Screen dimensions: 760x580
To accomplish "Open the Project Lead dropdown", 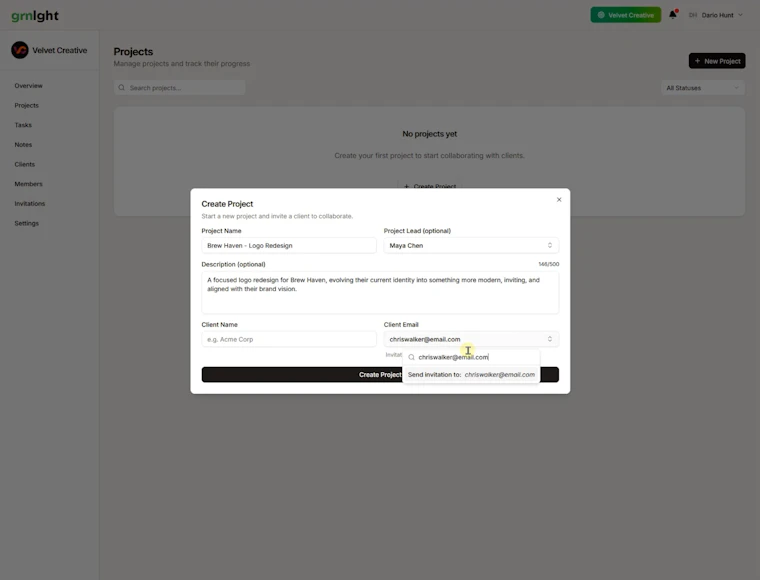I will point(471,245).
